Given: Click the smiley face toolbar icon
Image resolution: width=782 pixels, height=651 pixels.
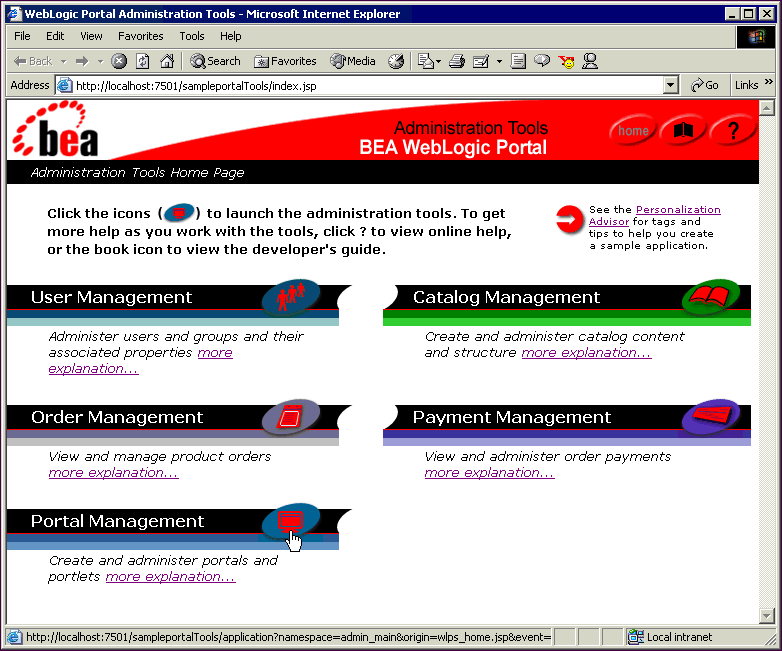Looking at the screenshot, I should click(x=567, y=61).
